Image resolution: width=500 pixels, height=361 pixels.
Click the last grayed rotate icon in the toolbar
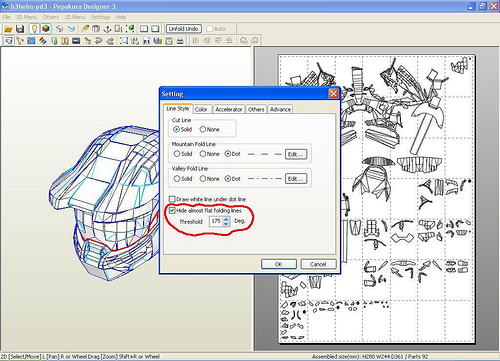coord(255,41)
